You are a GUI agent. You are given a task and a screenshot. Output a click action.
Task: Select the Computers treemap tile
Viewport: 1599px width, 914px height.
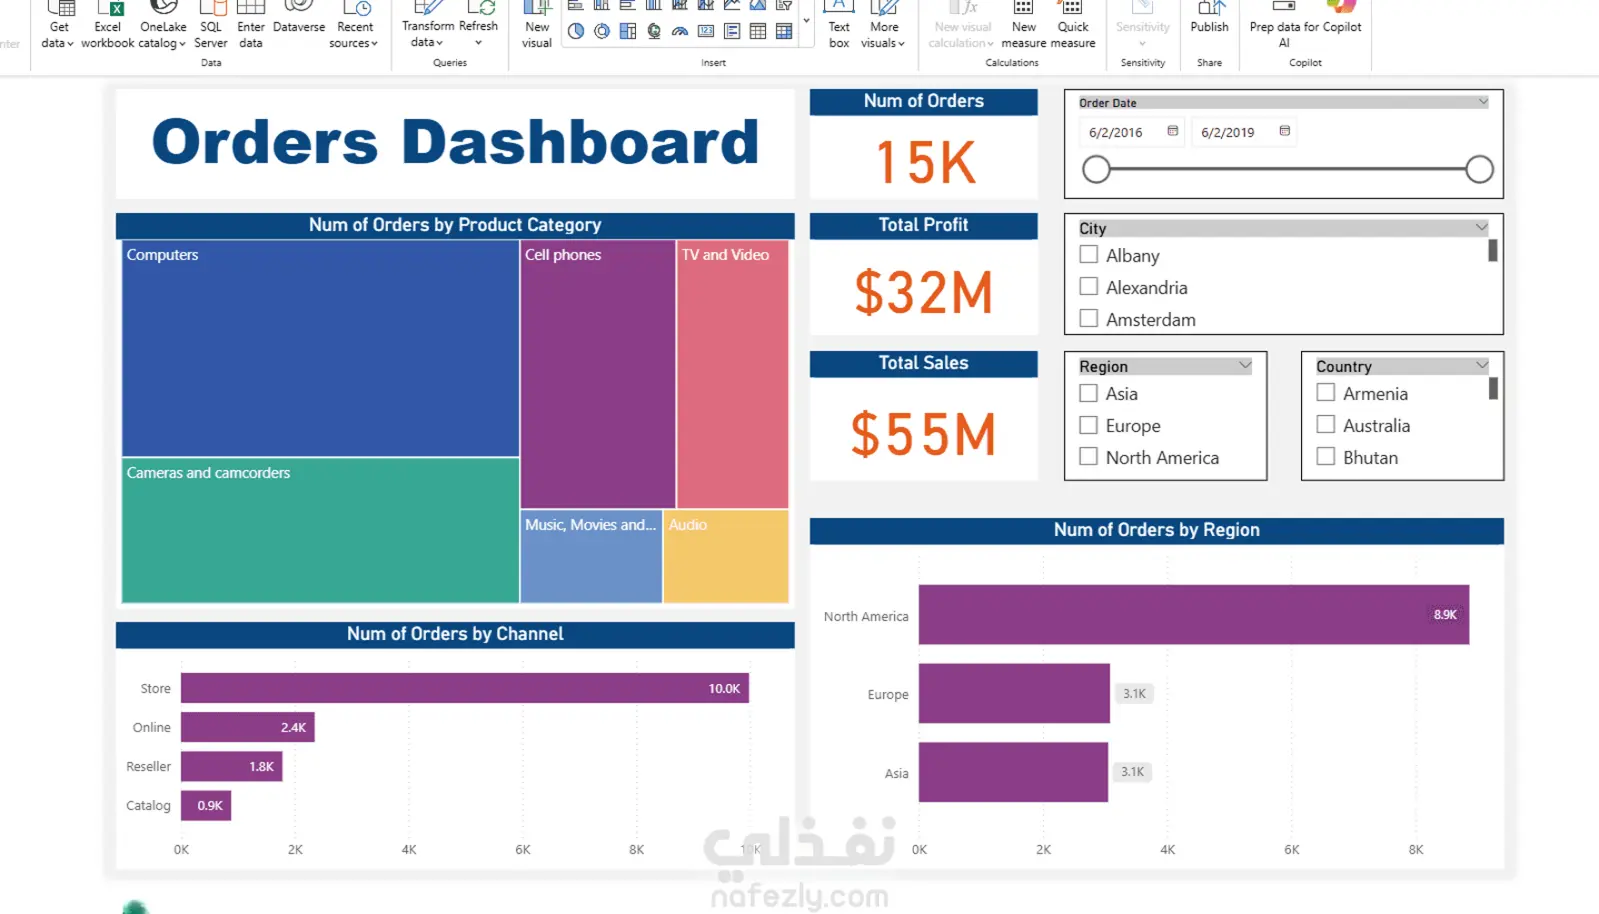(x=320, y=348)
